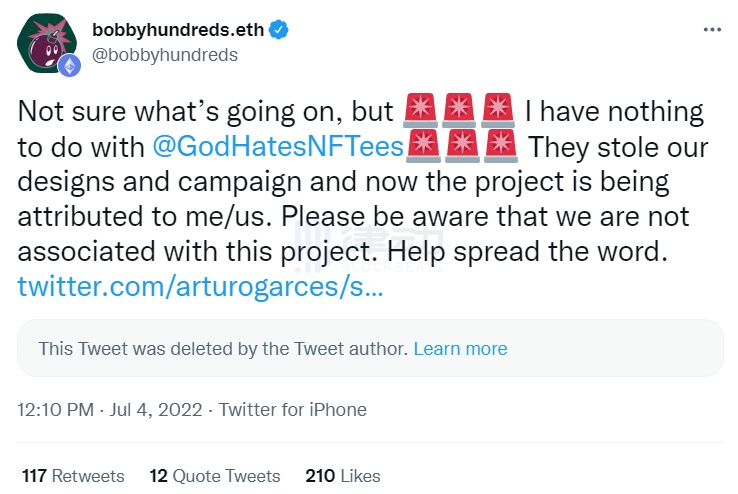The height and width of the screenshot is (494, 738).
Task: View the 210 Likes list
Action: [343, 475]
